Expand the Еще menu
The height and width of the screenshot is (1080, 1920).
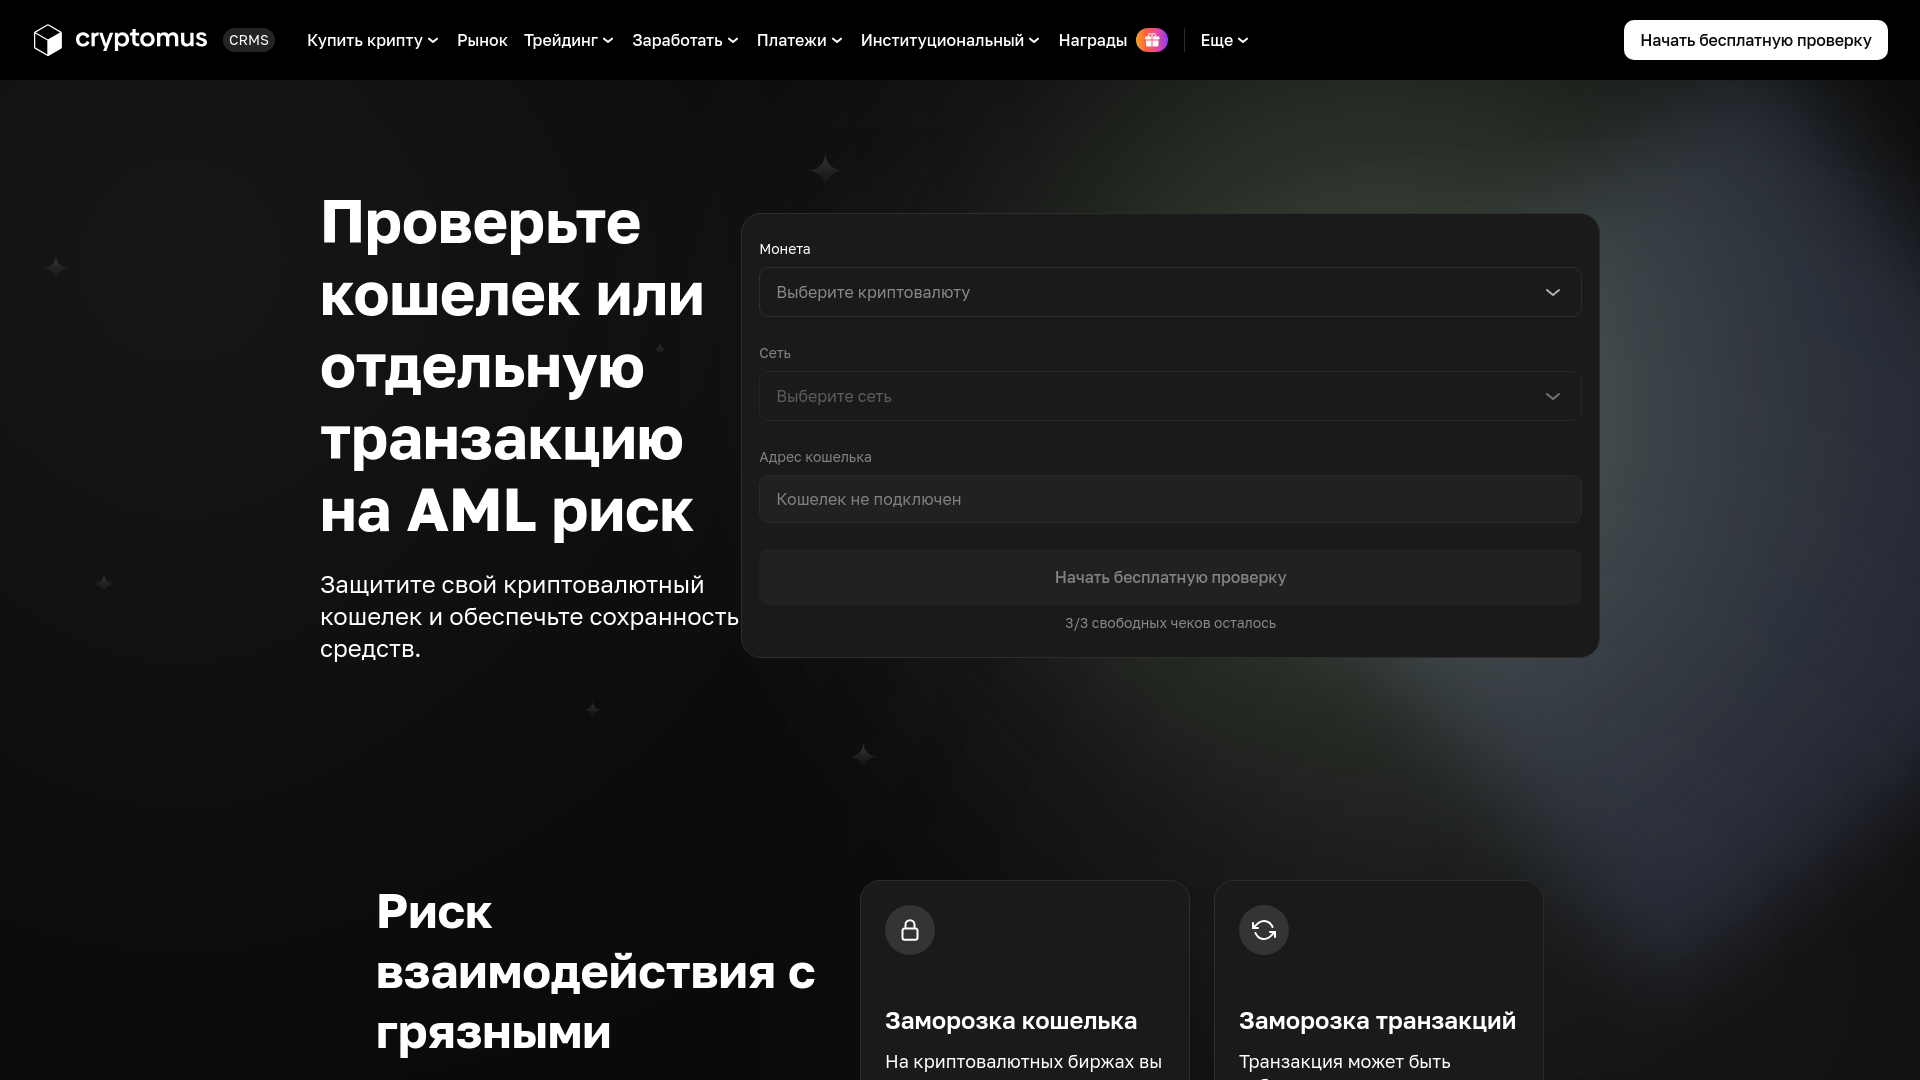coord(1224,40)
